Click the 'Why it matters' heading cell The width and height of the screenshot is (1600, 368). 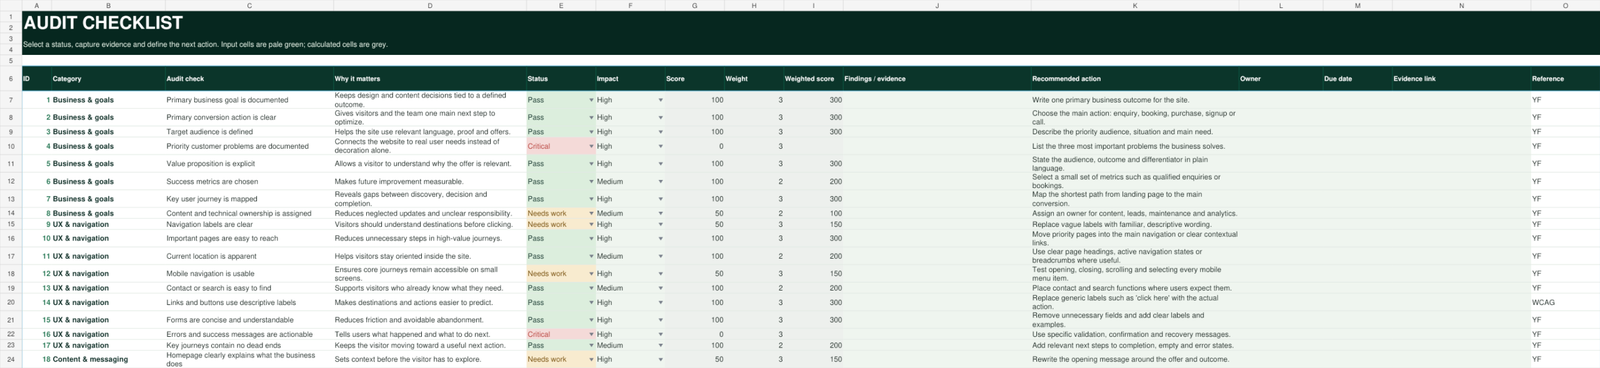(x=429, y=78)
